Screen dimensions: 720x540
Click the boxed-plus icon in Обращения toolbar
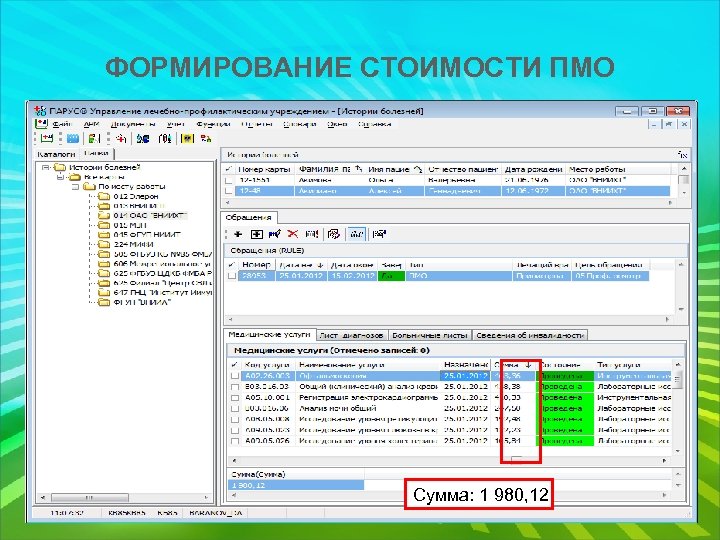point(256,234)
